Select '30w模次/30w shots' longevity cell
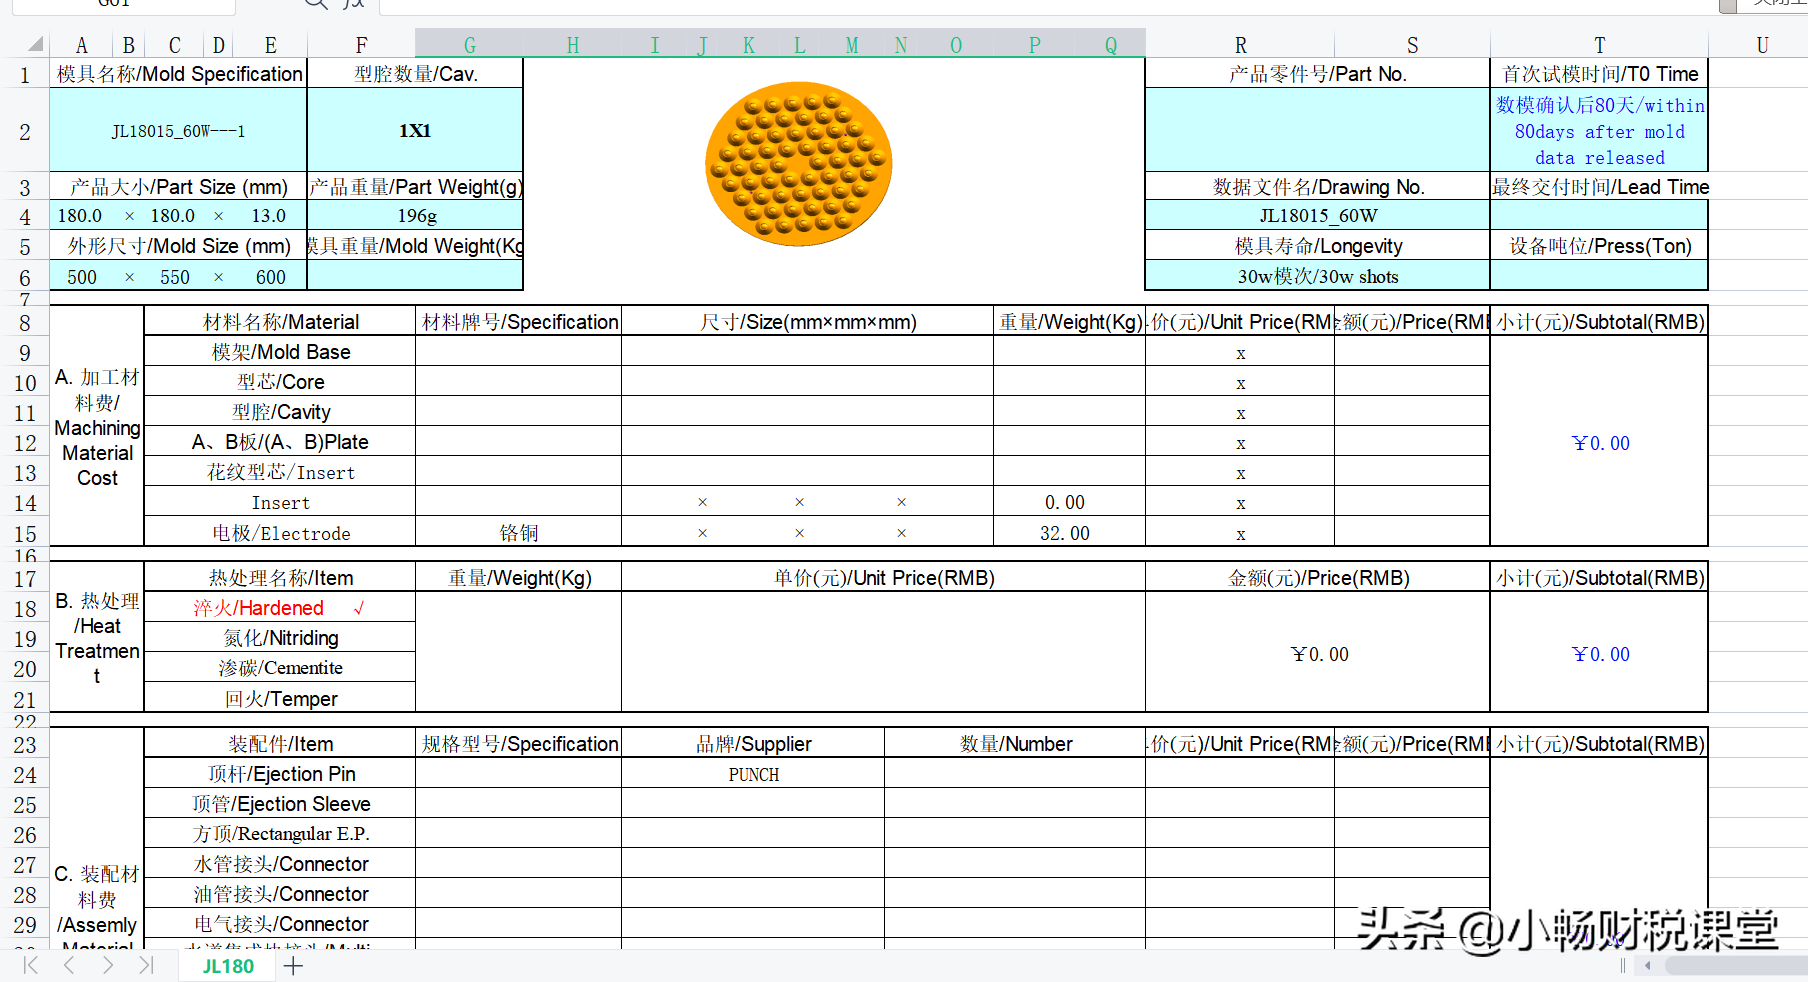This screenshot has height=982, width=1808. (x=1317, y=277)
